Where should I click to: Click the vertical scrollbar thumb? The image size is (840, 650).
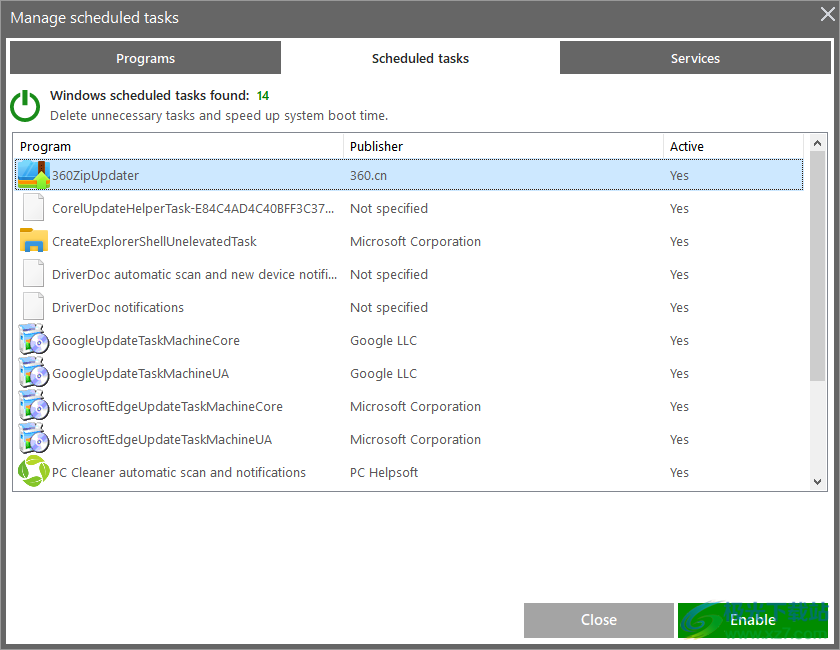coord(817,266)
